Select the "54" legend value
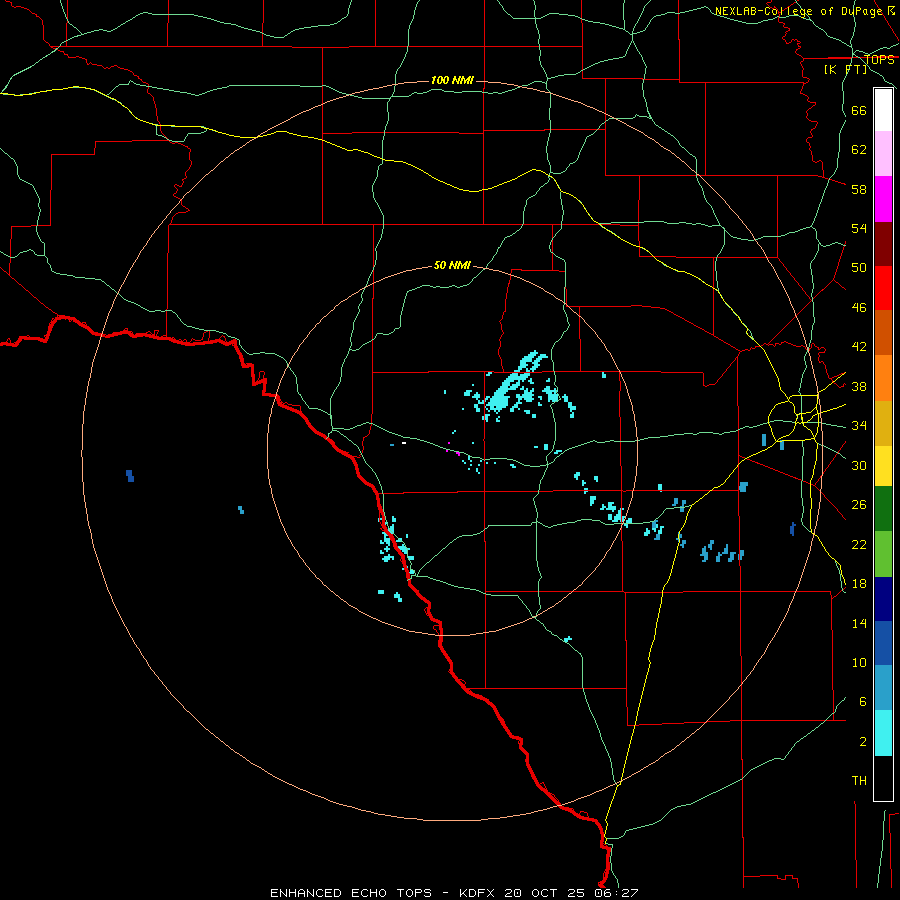 pyautogui.click(x=859, y=228)
